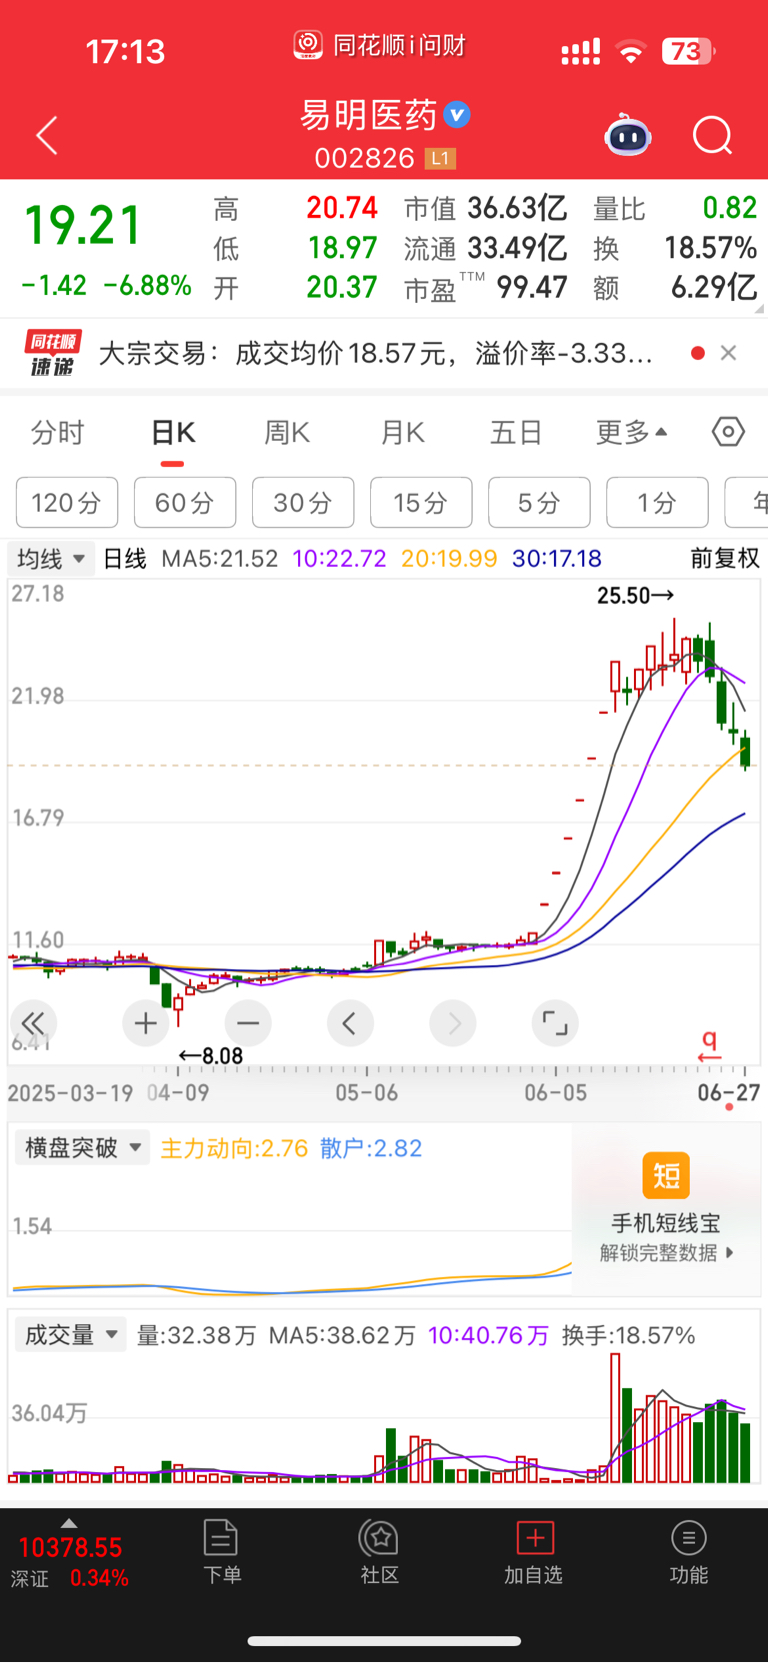This screenshot has width=768, height=1663.
Task: Tap the 25.50 high price label
Action: (635, 596)
